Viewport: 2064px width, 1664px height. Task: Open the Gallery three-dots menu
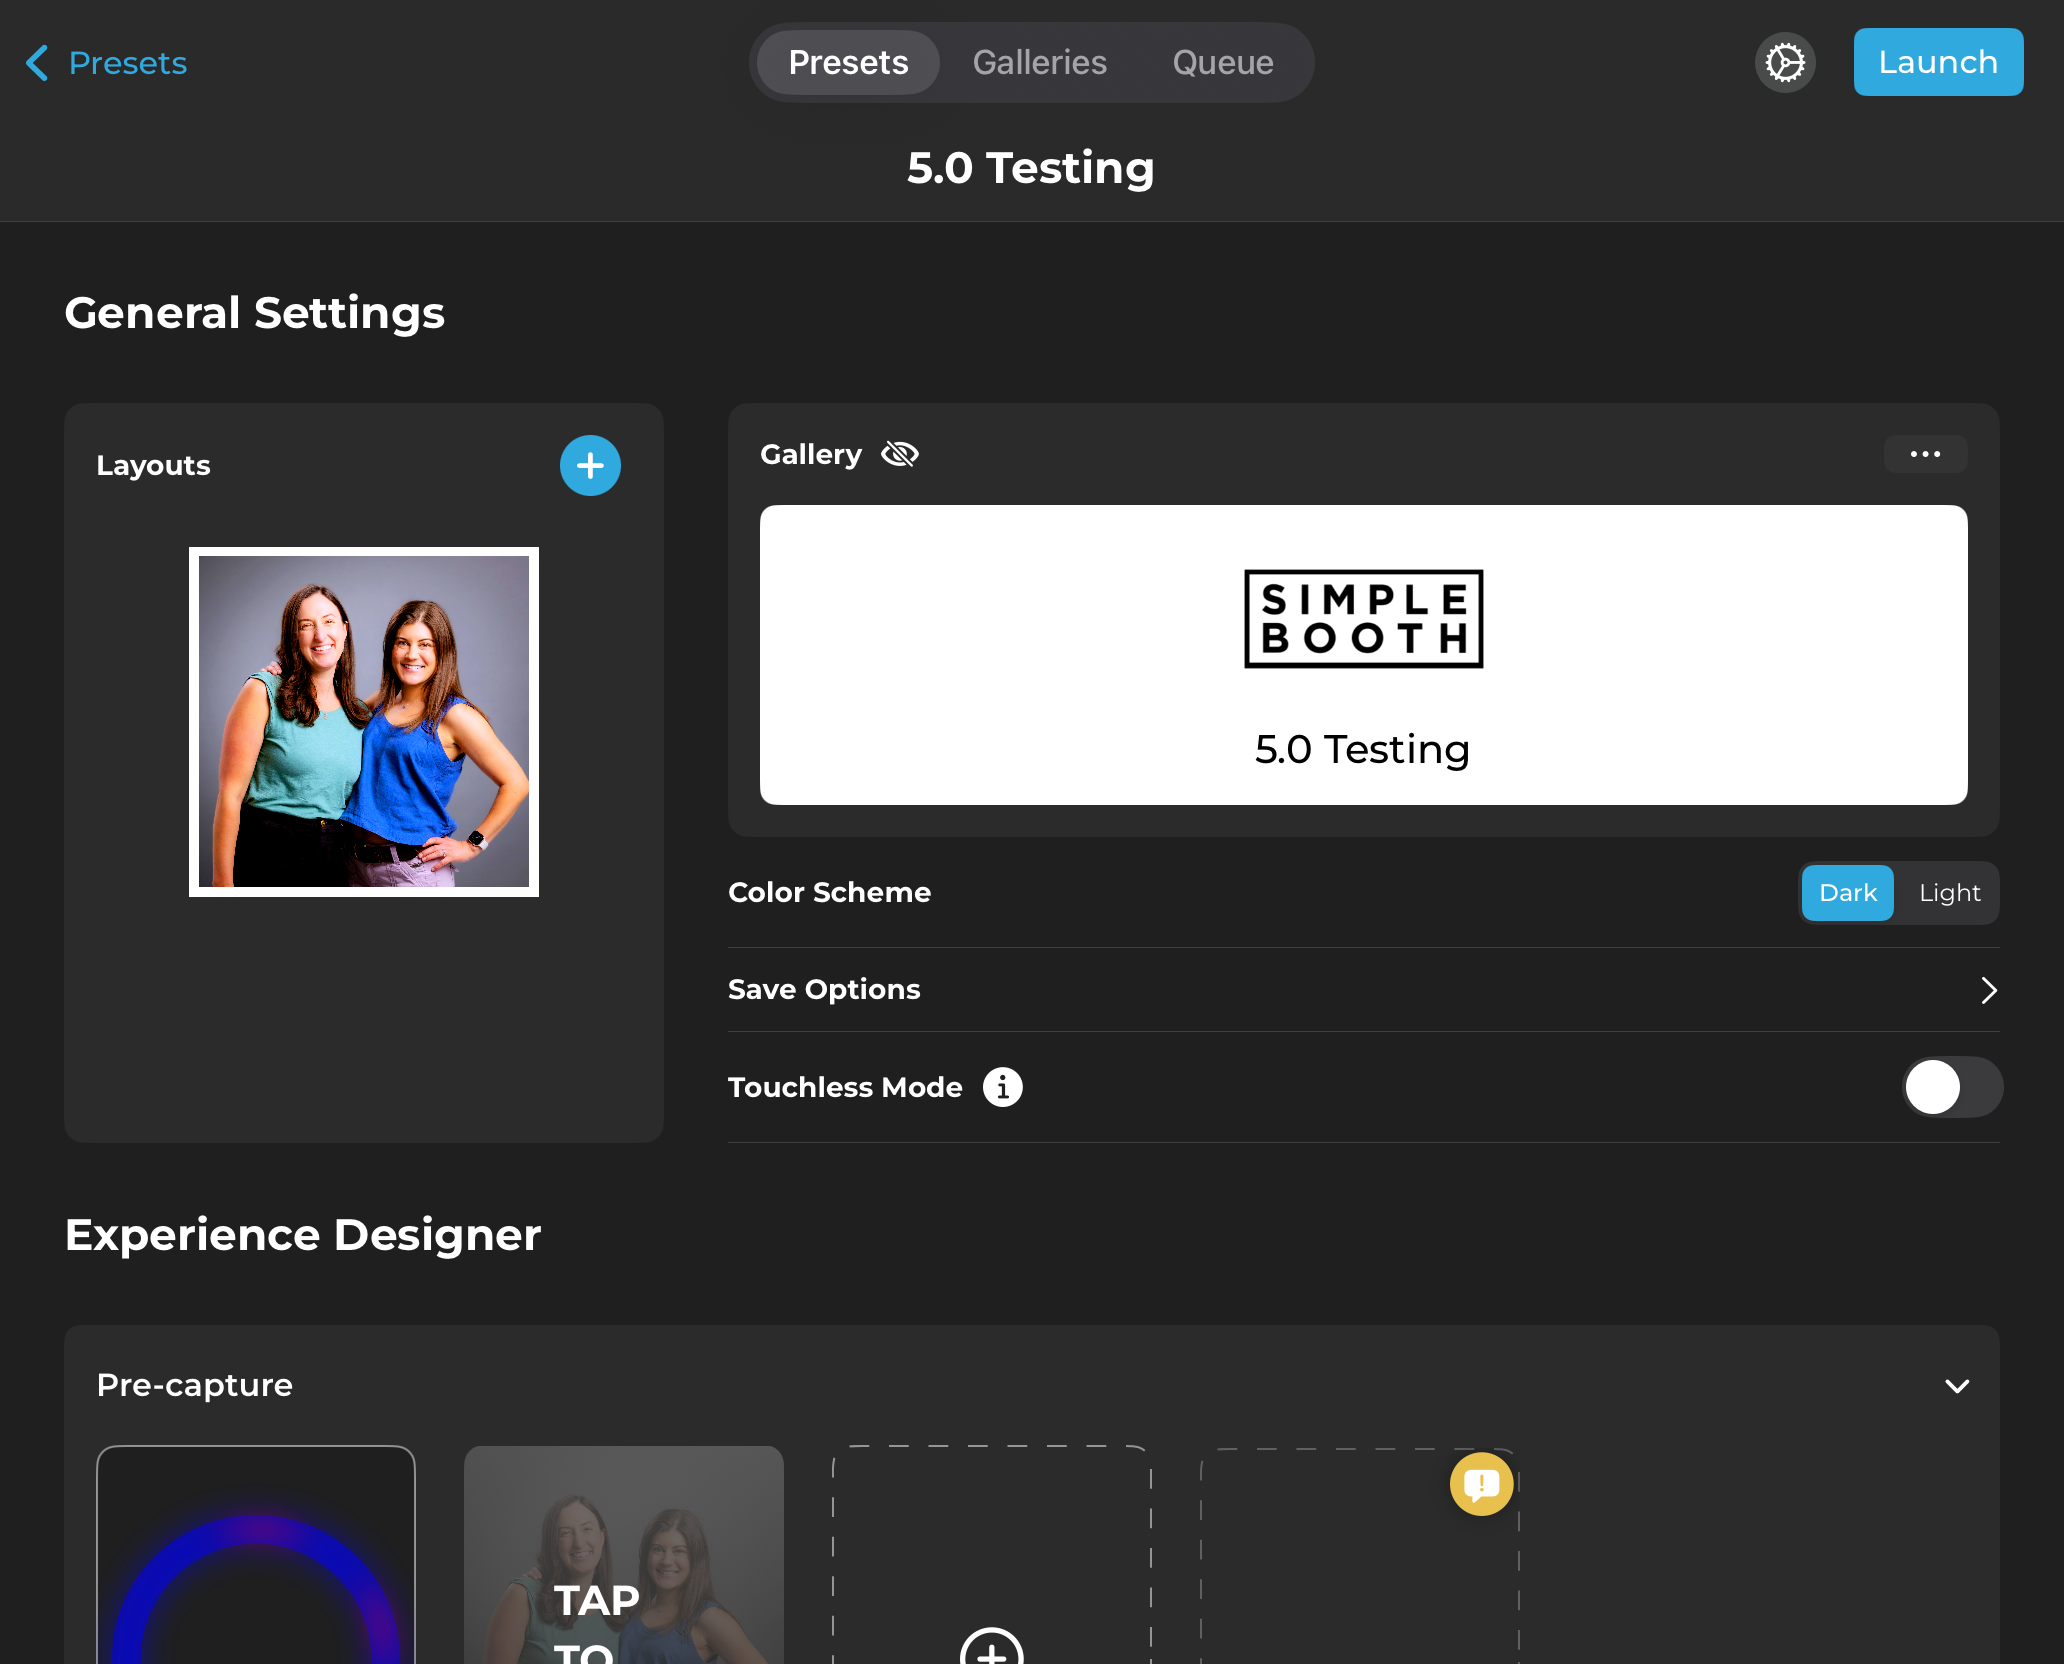click(1925, 454)
